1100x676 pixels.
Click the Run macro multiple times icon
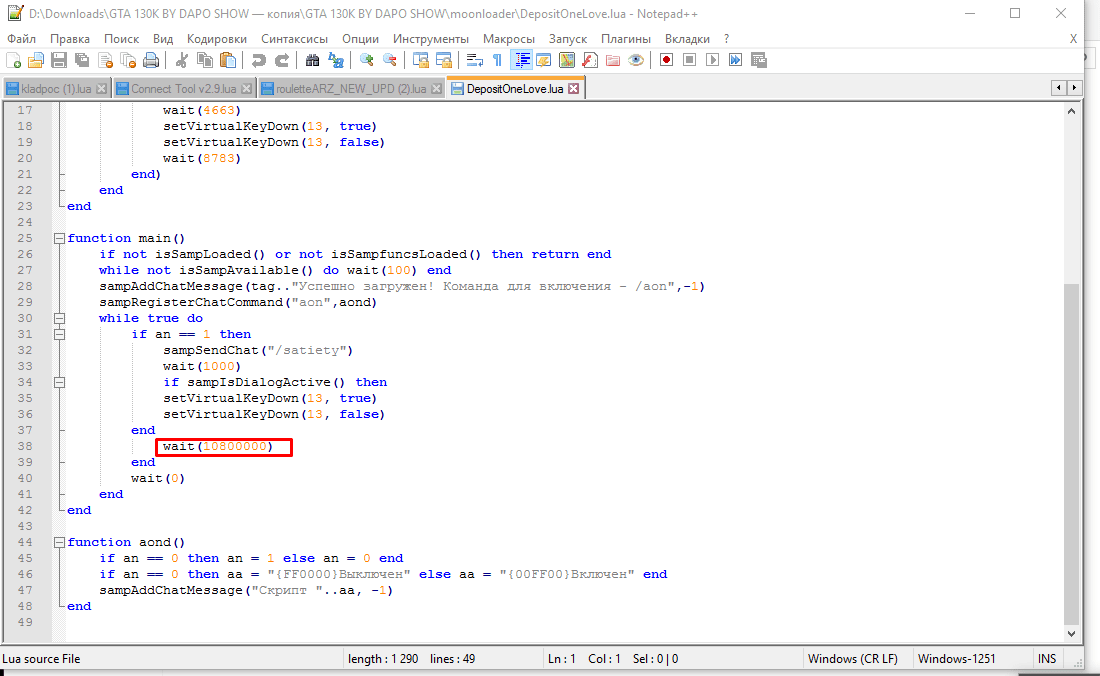735,60
